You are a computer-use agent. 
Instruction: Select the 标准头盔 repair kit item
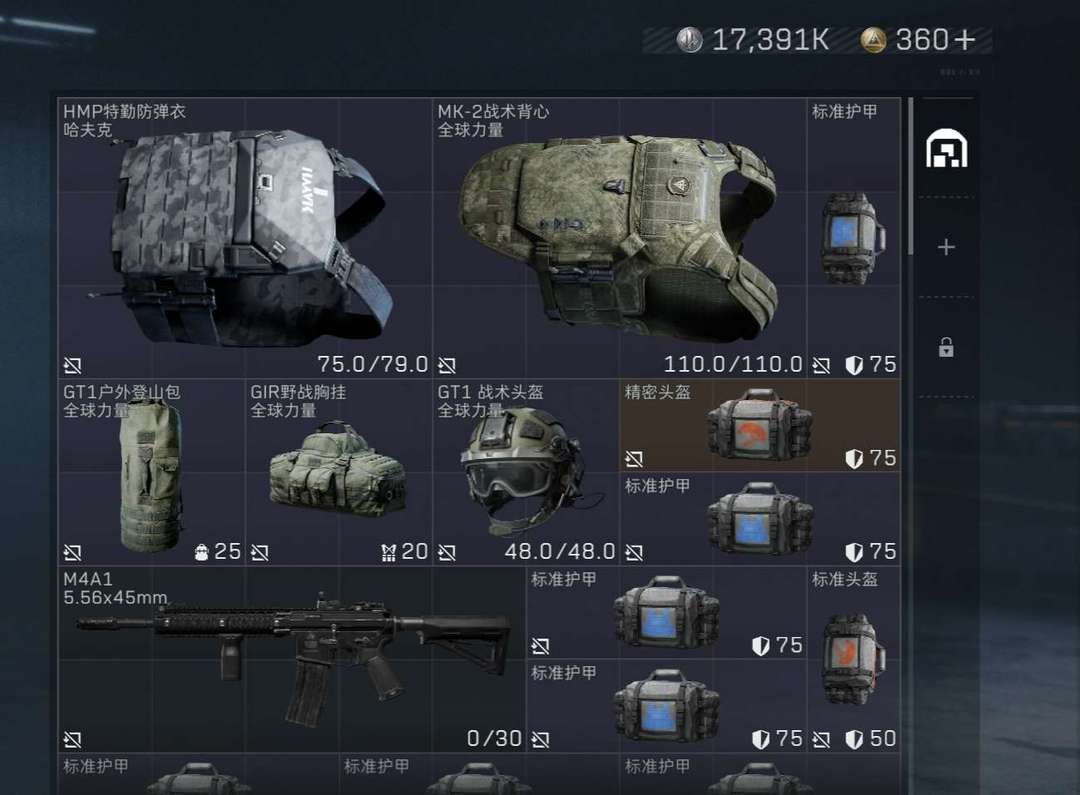(854, 660)
